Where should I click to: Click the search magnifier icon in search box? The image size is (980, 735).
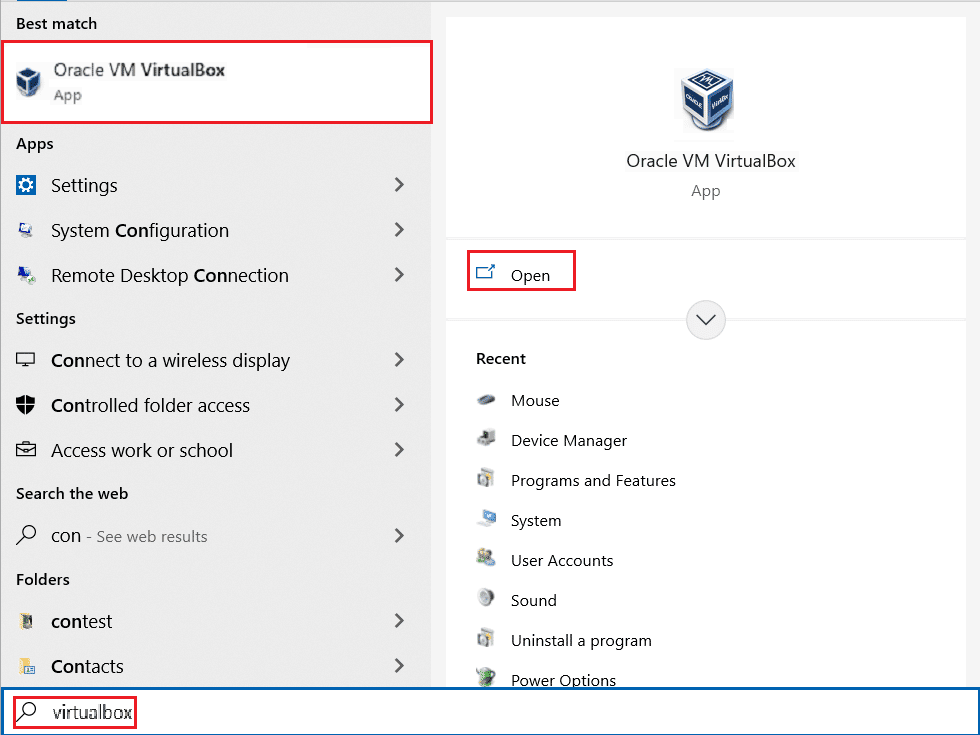click(27, 712)
